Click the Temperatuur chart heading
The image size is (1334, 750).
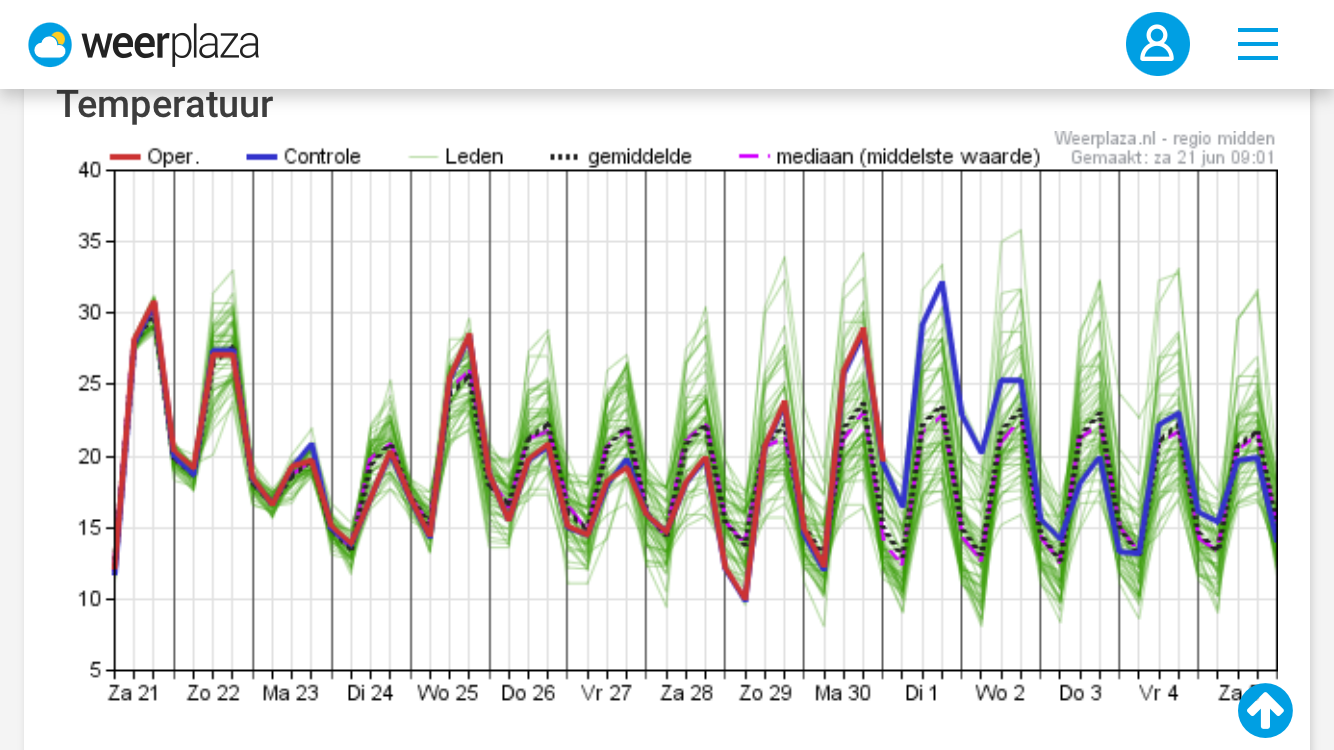click(164, 105)
